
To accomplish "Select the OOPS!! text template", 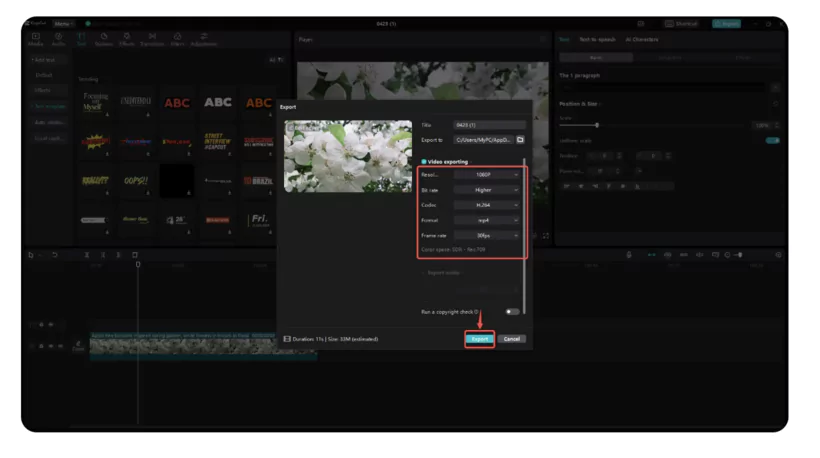I will coord(136,180).
